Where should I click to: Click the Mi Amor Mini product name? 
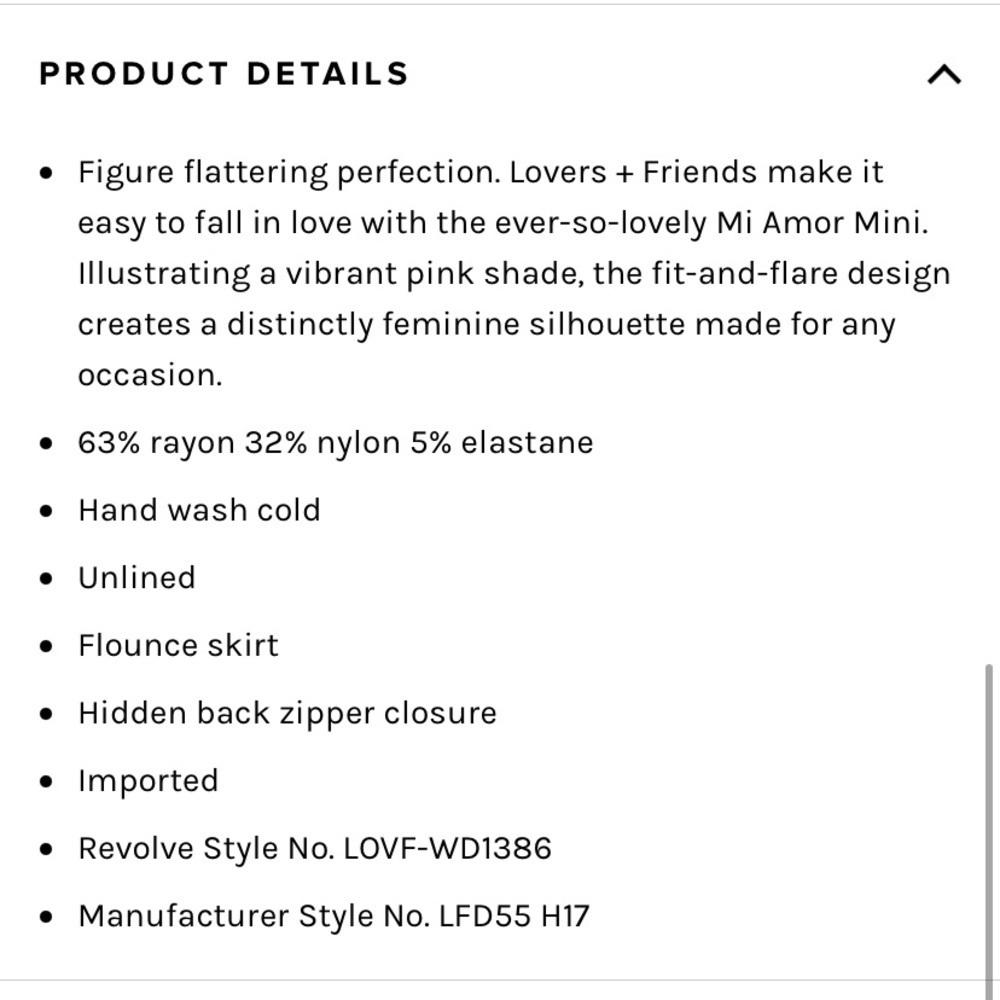[822, 223]
